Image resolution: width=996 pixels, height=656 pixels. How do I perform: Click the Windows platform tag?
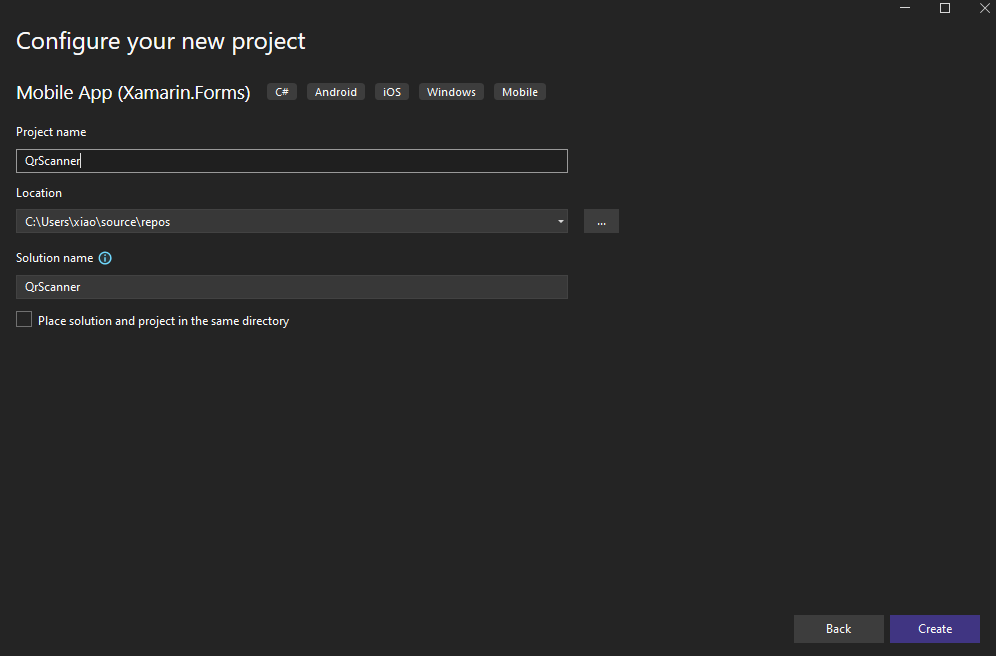(451, 92)
